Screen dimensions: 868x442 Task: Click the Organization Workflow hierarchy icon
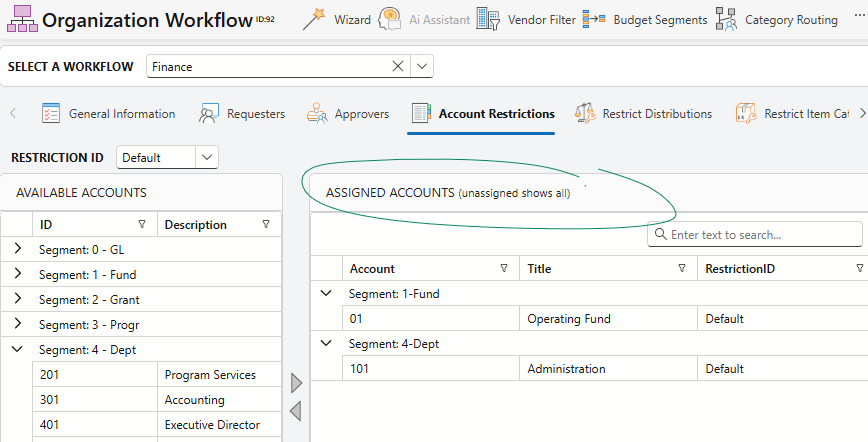[x=22, y=19]
